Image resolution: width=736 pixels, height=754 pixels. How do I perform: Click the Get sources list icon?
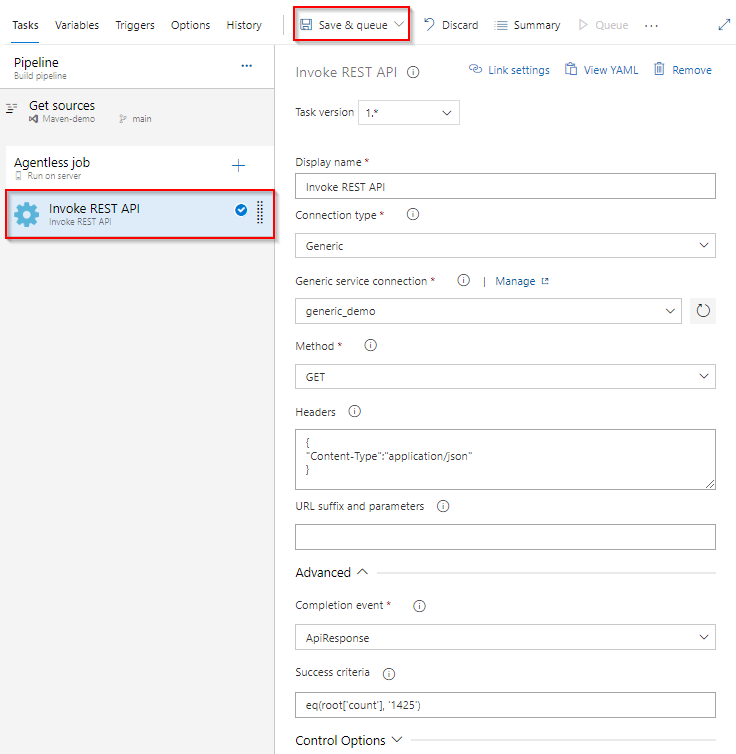click(12, 108)
